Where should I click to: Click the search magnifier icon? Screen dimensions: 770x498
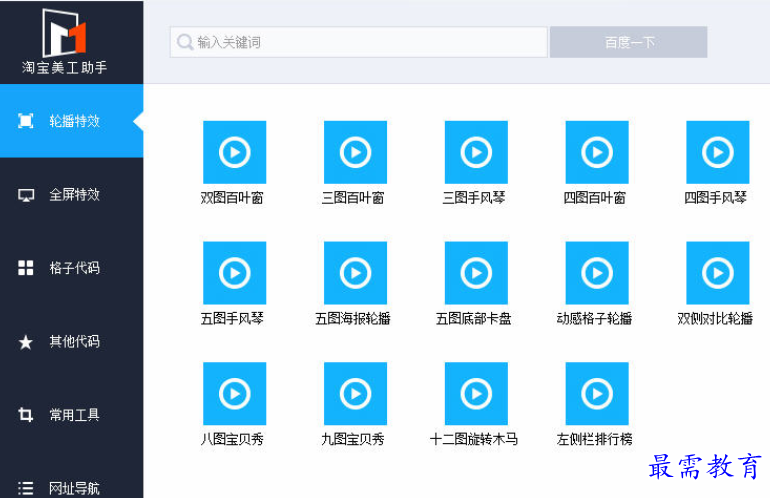click(x=185, y=42)
